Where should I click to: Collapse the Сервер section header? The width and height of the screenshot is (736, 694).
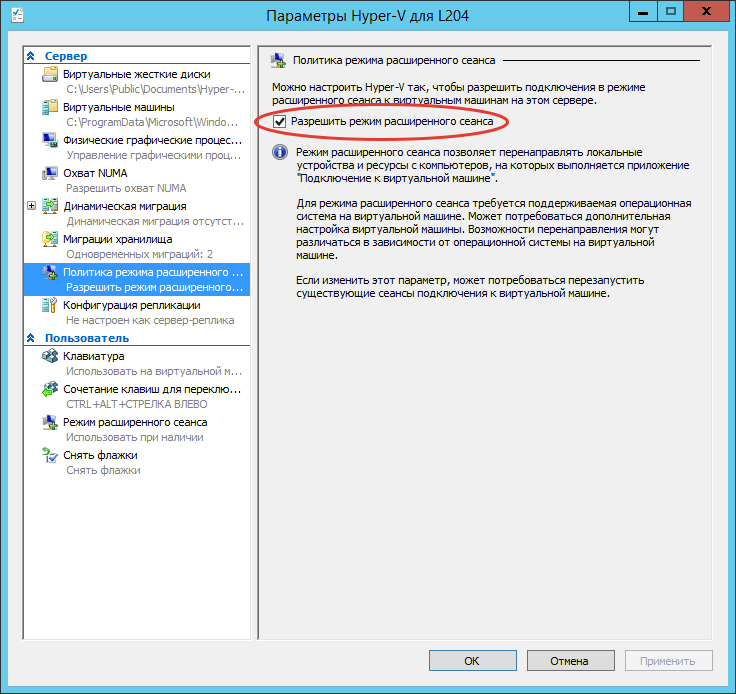(31, 57)
